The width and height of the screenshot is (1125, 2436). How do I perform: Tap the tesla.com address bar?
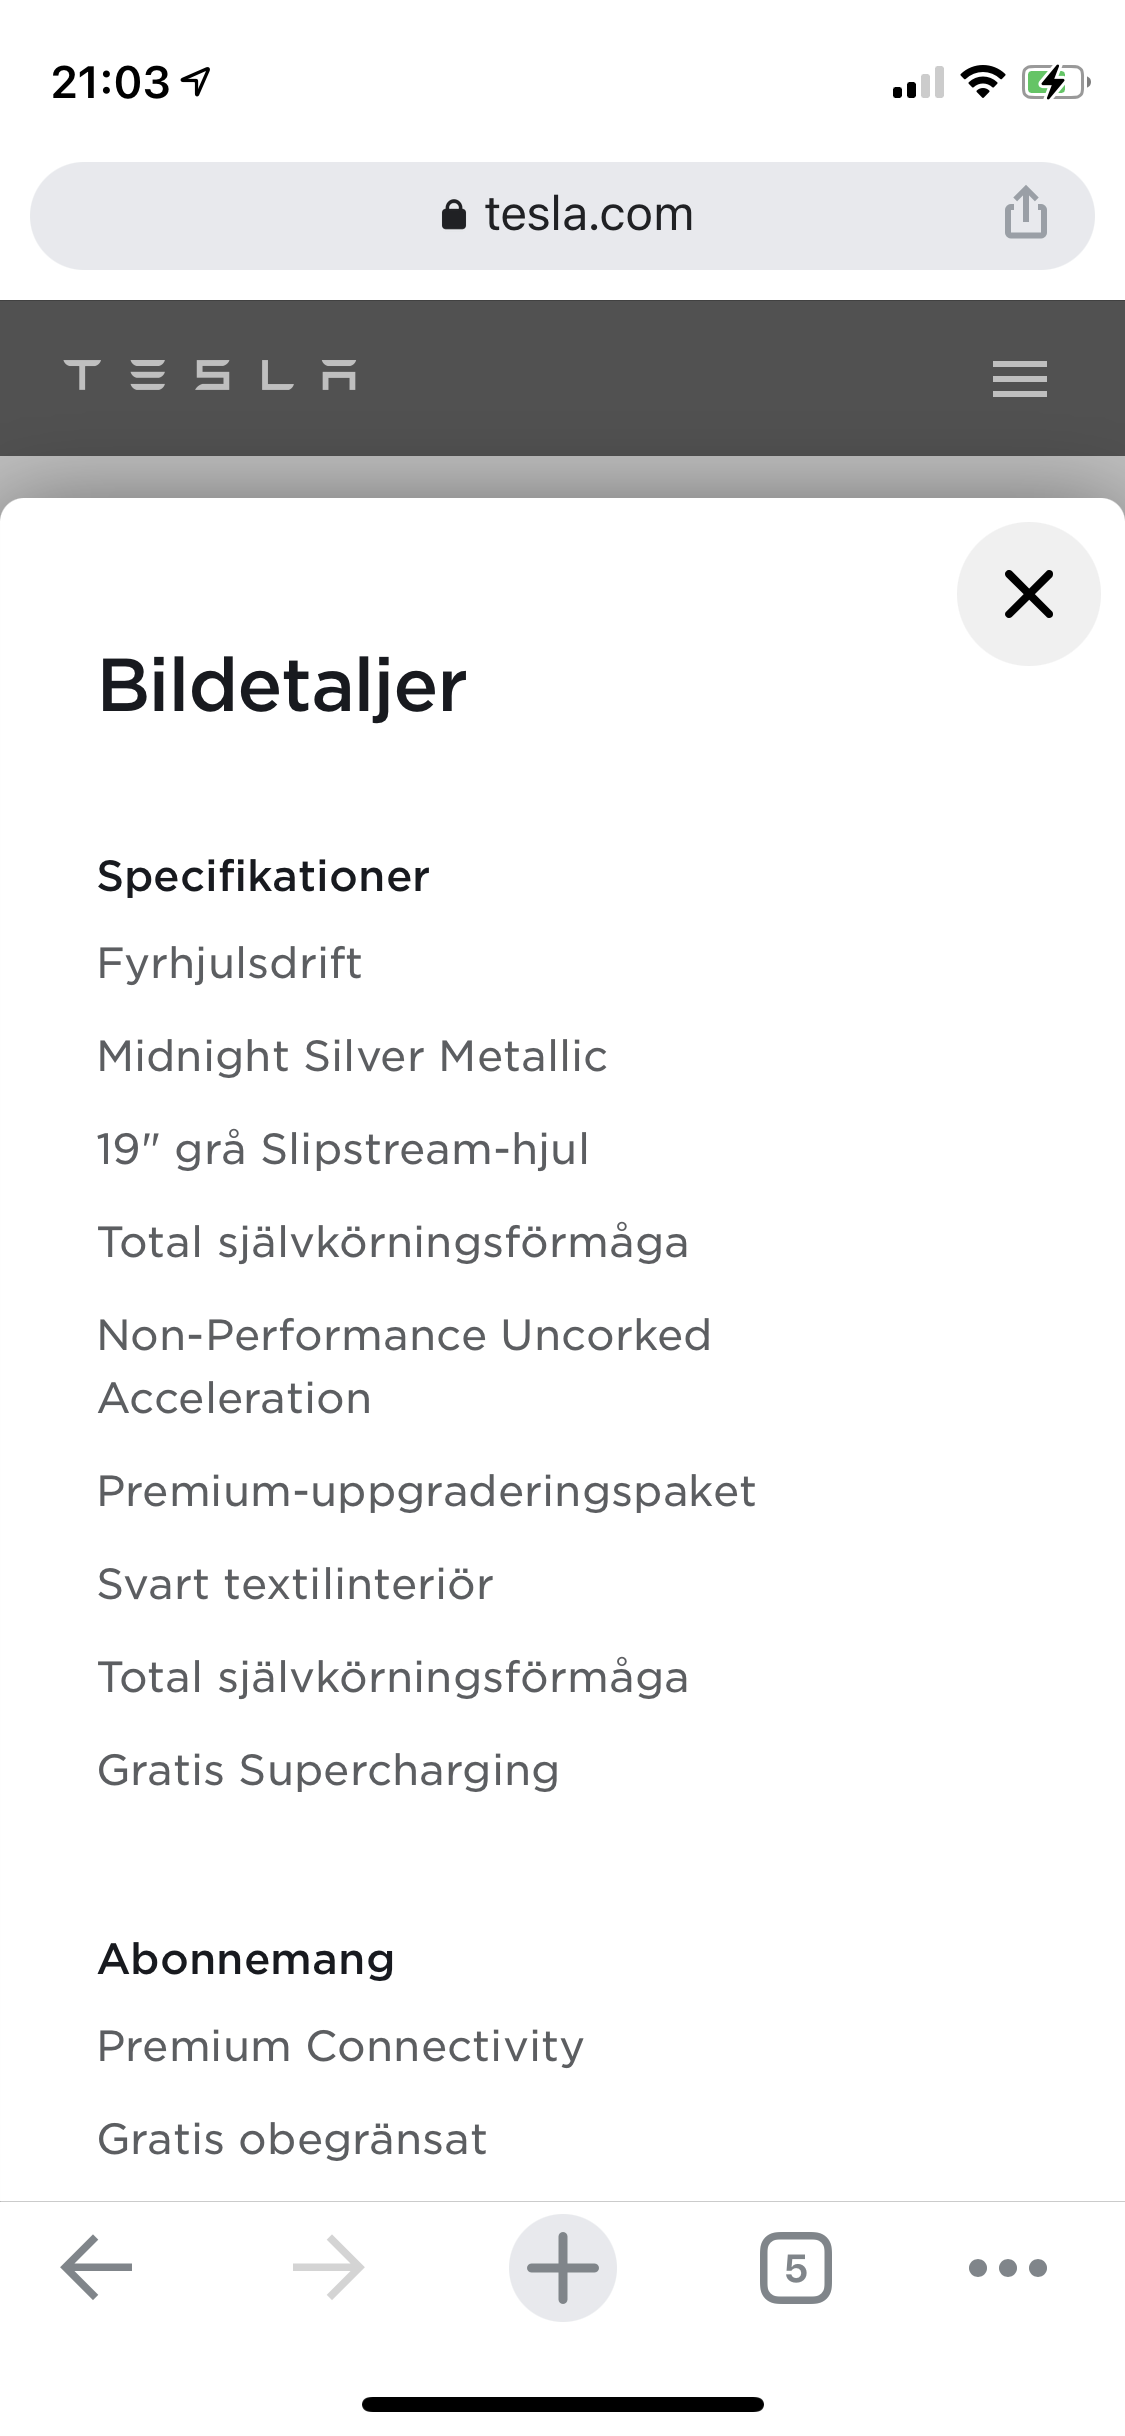click(588, 214)
